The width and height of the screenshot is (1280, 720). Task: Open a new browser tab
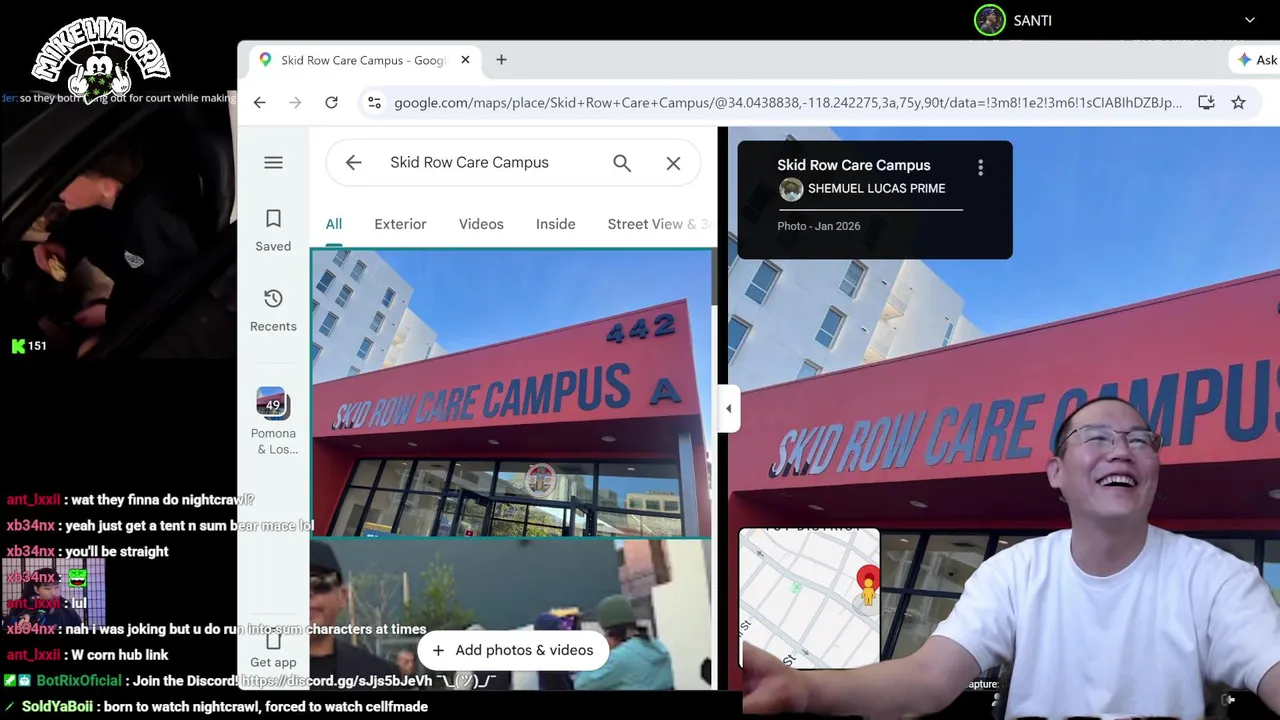tap(501, 60)
